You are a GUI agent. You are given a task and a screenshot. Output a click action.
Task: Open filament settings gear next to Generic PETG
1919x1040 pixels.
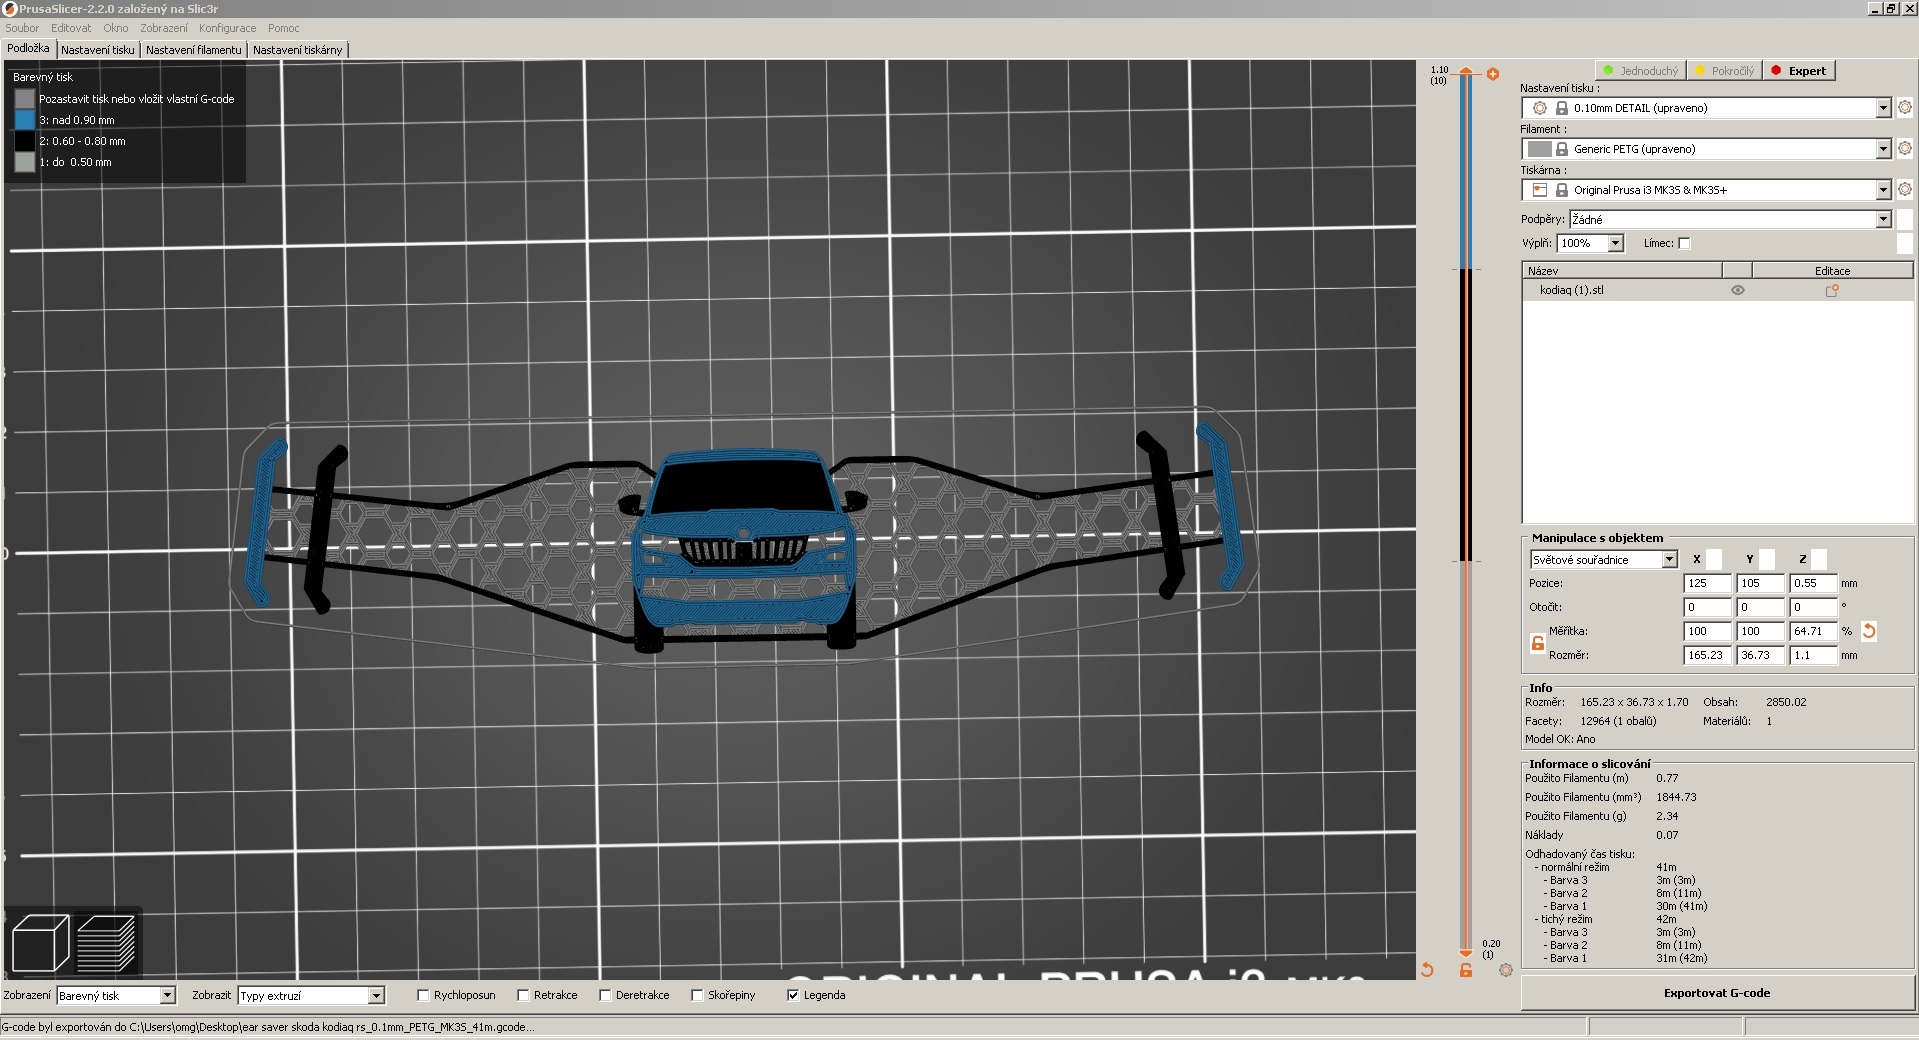coord(1905,148)
